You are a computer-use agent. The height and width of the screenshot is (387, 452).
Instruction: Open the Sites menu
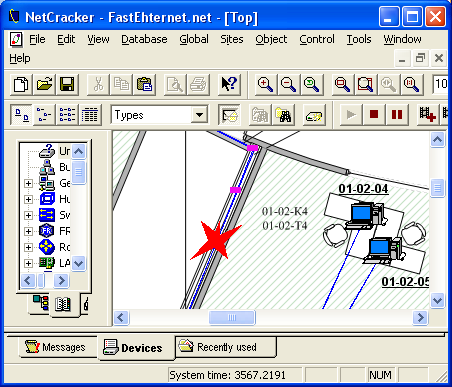232,39
